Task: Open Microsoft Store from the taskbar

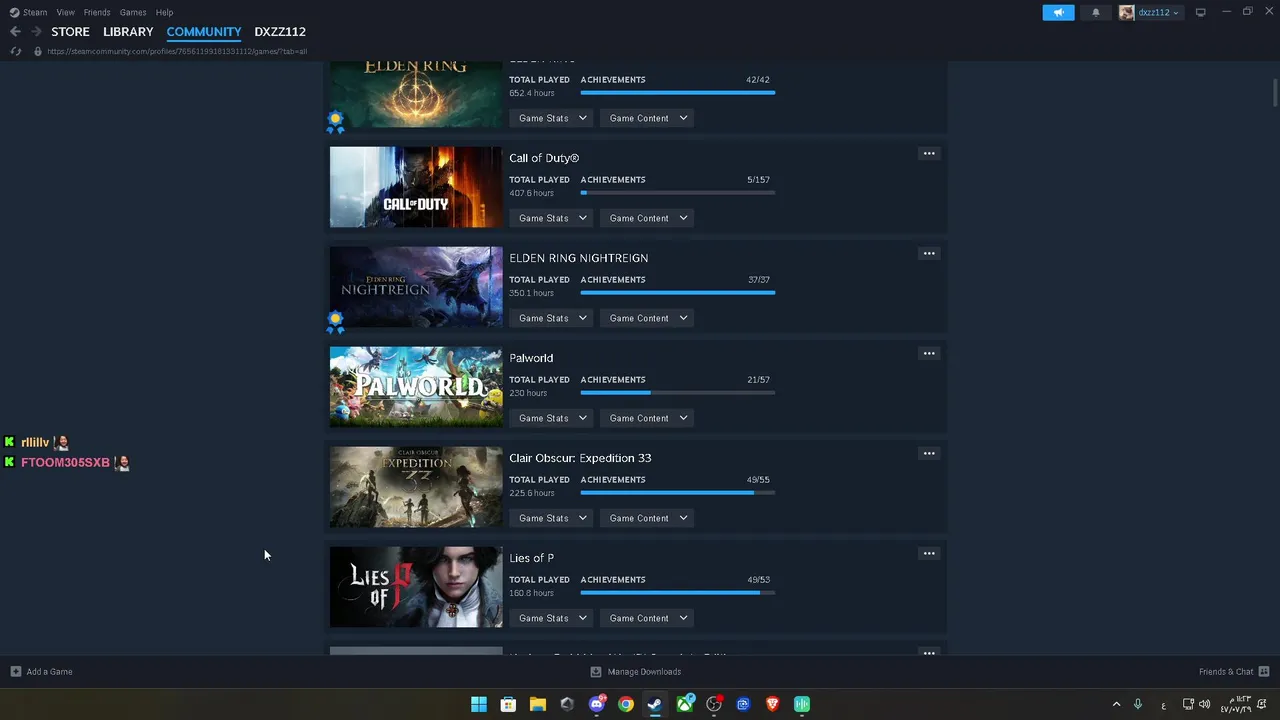Action: pos(508,704)
